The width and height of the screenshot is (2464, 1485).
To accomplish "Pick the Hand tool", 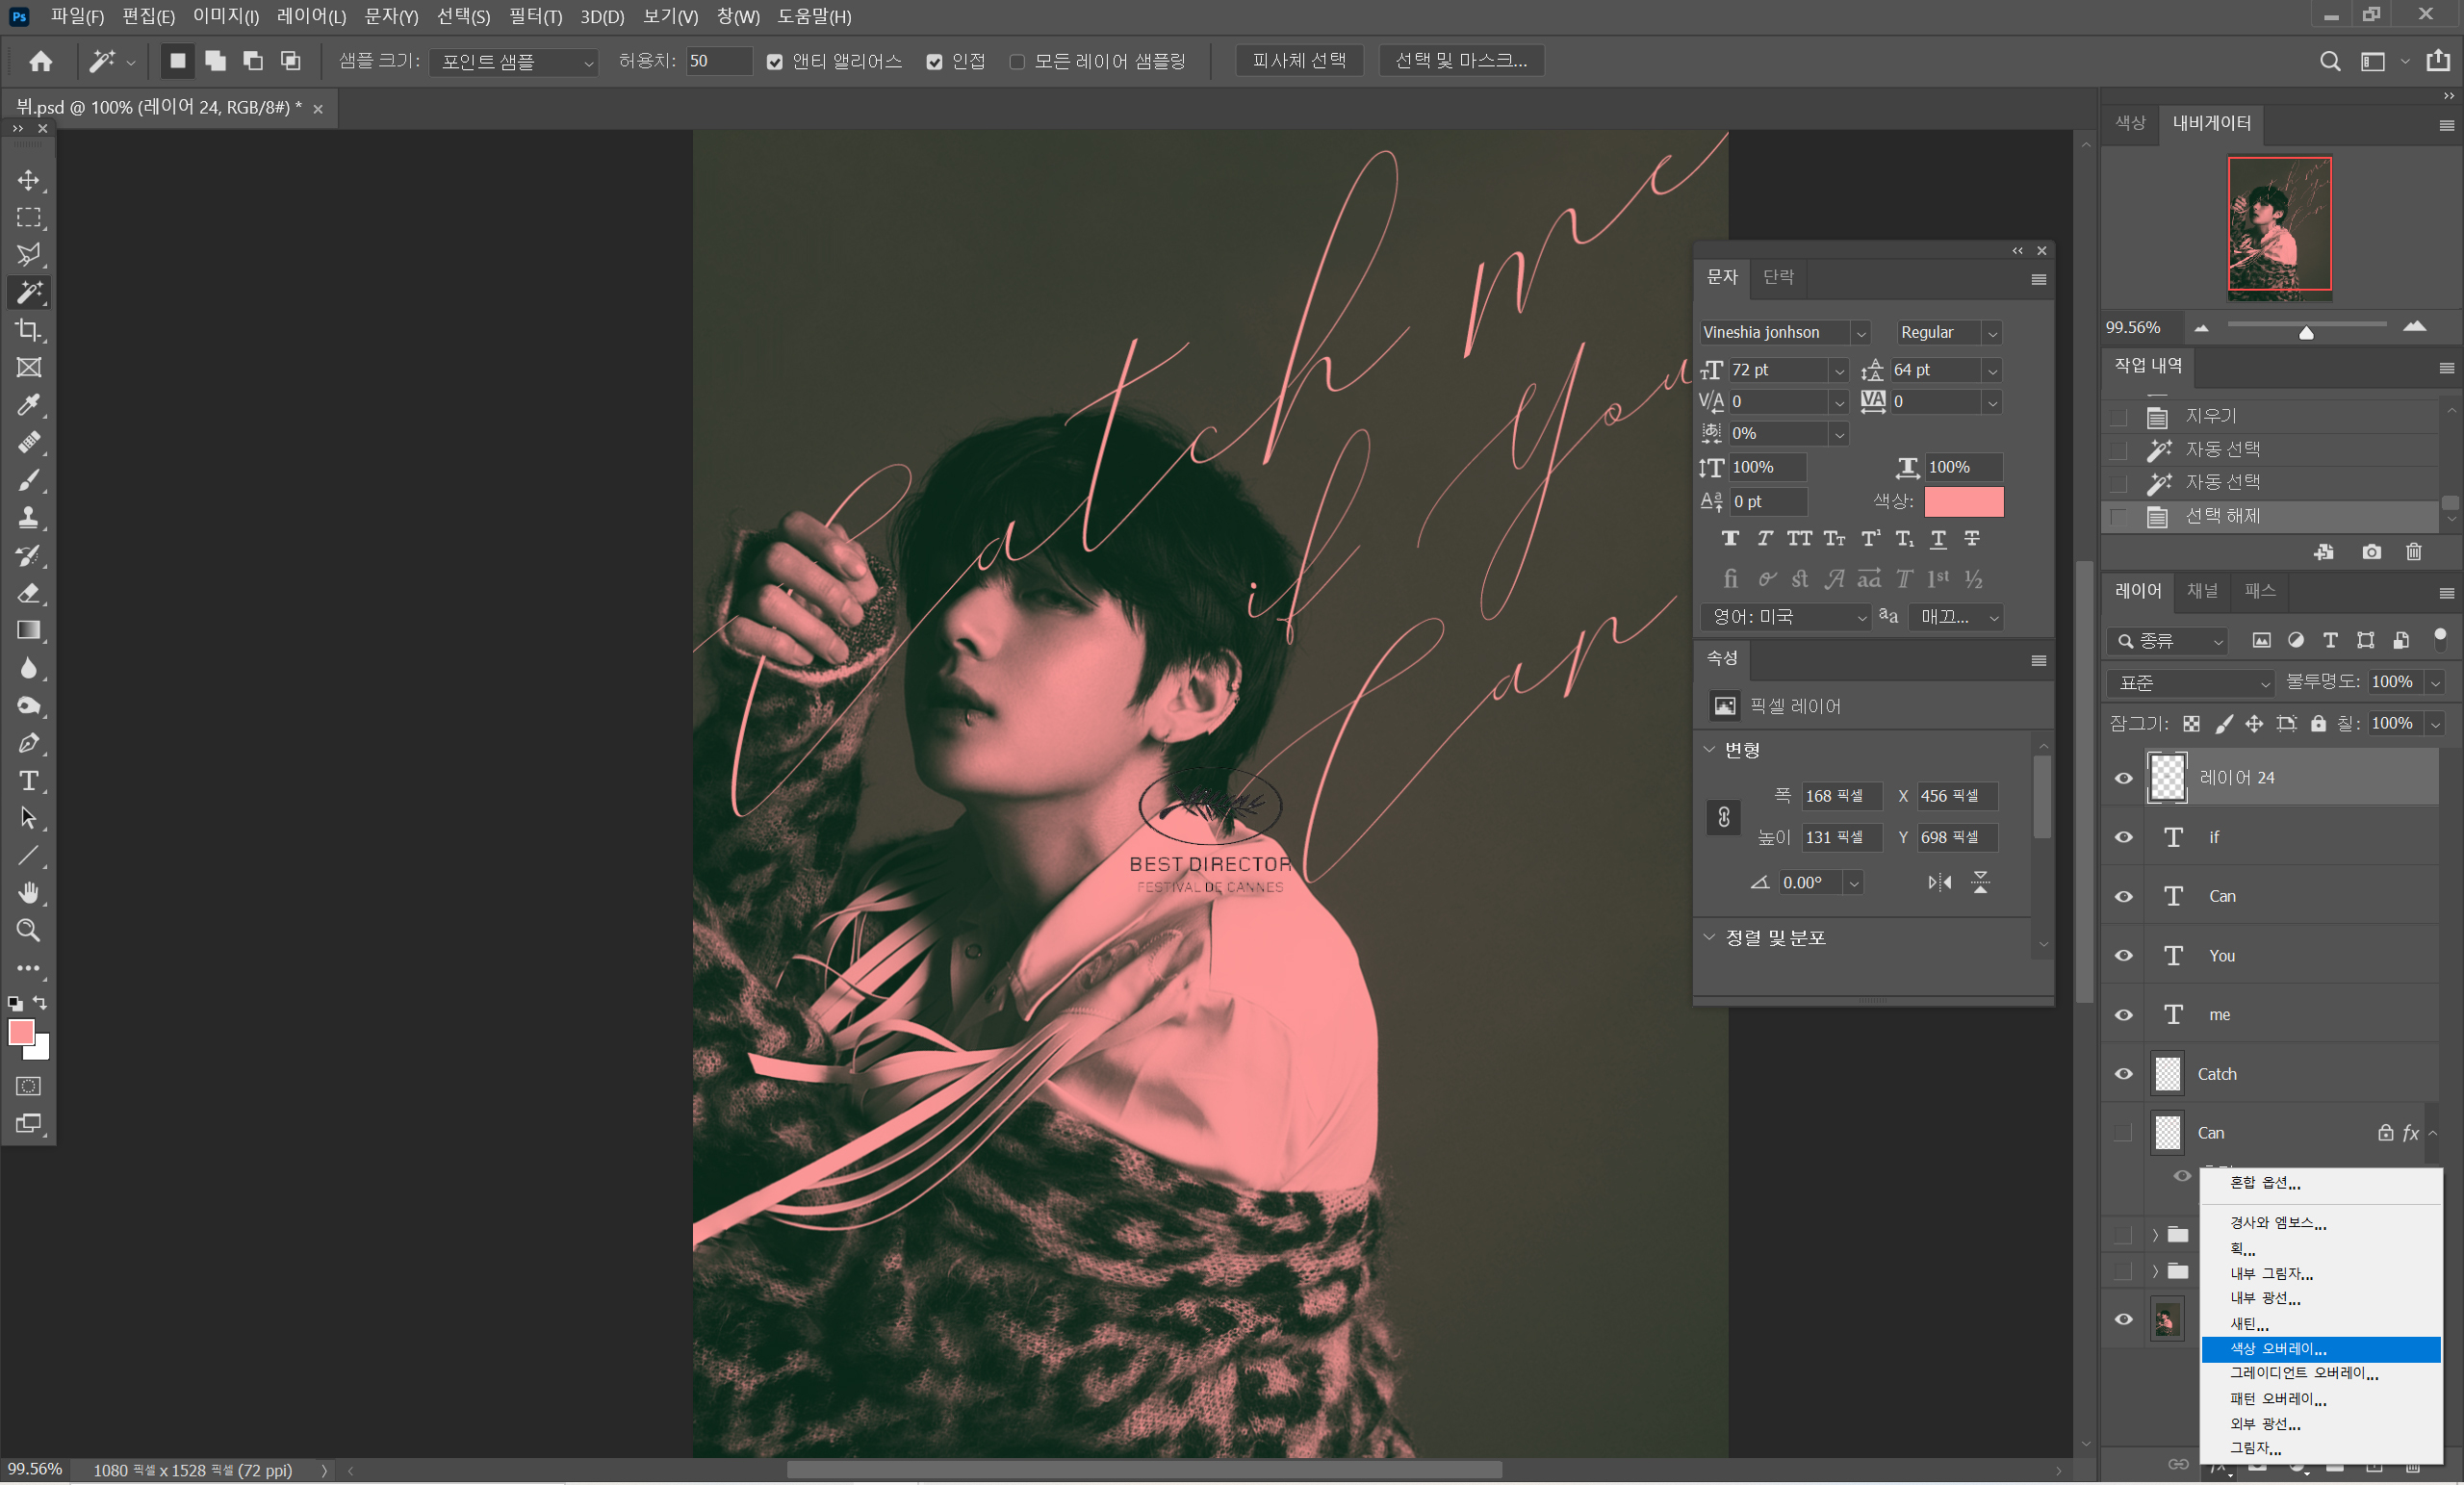I will (x=29, y=893).
